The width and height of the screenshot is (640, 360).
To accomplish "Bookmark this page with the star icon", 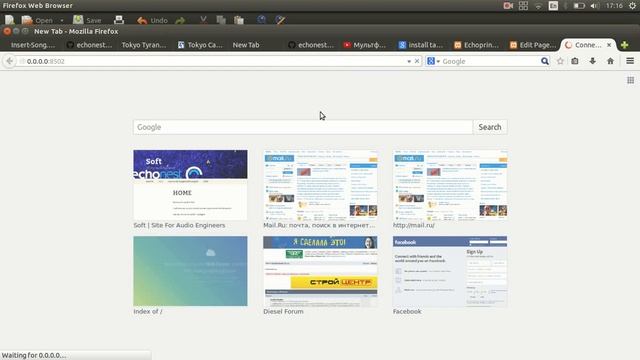I will pyautogui.click(x=560, y=61).
